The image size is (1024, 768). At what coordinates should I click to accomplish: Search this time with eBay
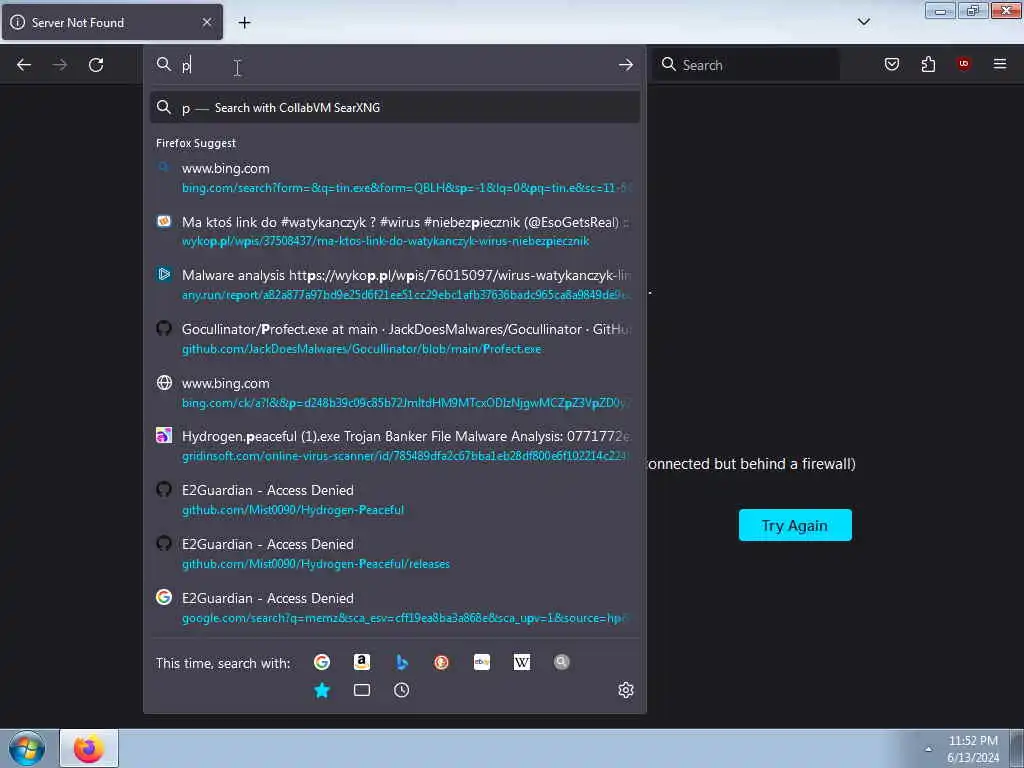(482, 662)
